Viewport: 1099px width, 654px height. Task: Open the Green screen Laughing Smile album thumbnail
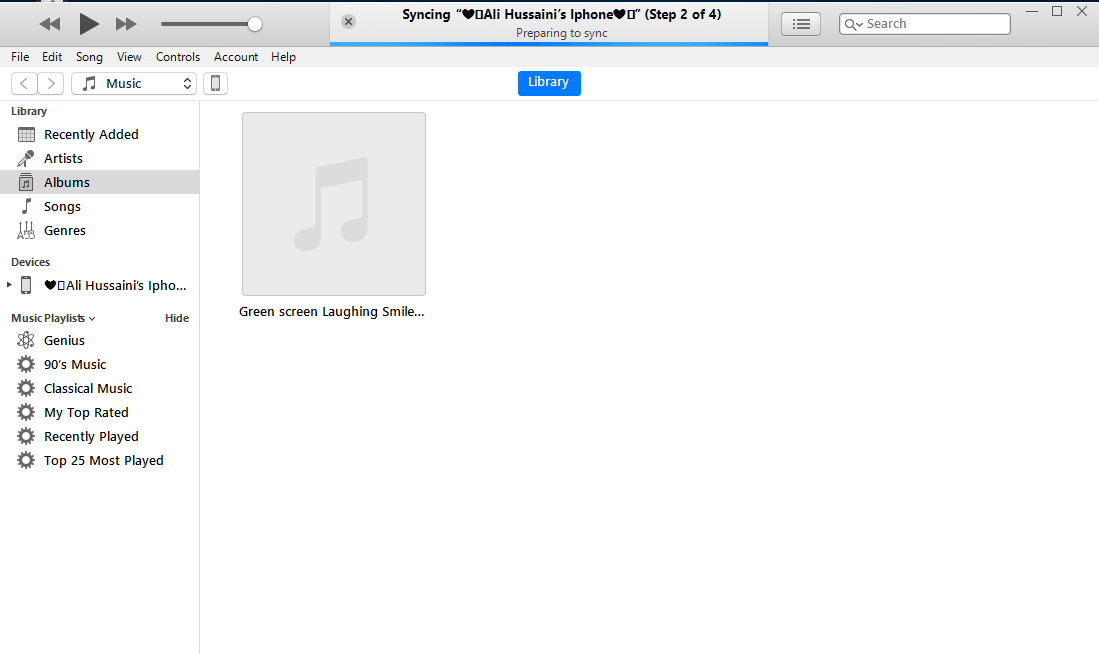tap(334, 204)
